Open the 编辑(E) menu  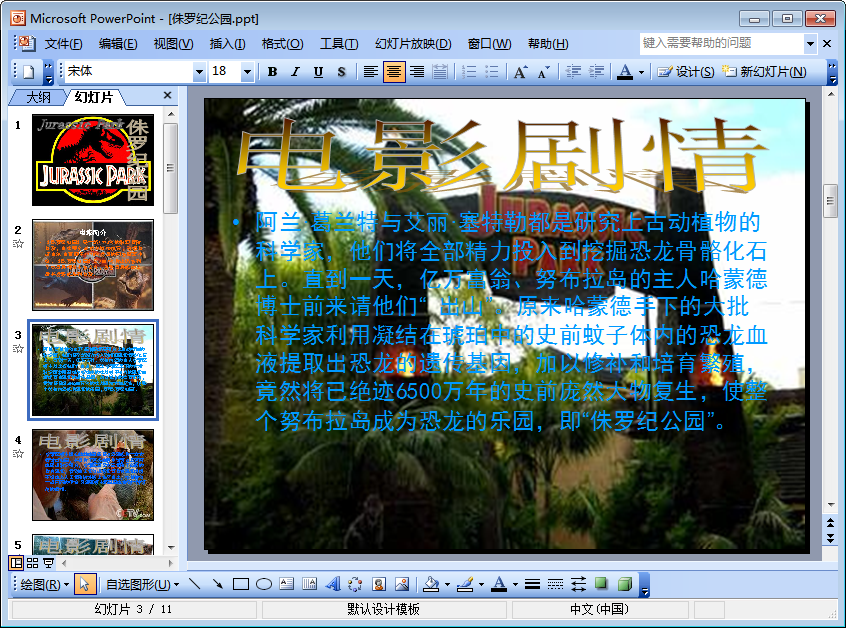pyautogui.click(x=118, y=44)
